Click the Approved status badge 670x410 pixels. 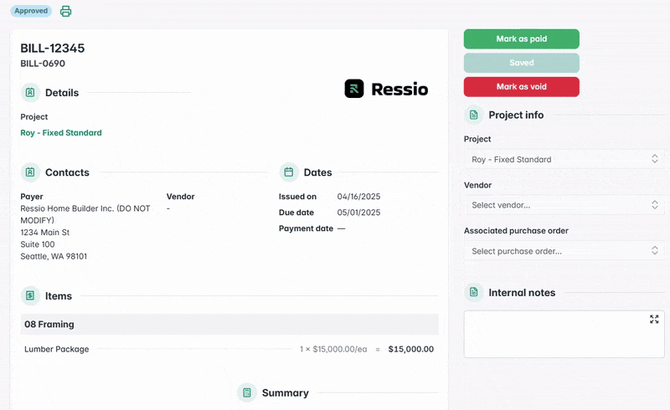tap(30, 11)
